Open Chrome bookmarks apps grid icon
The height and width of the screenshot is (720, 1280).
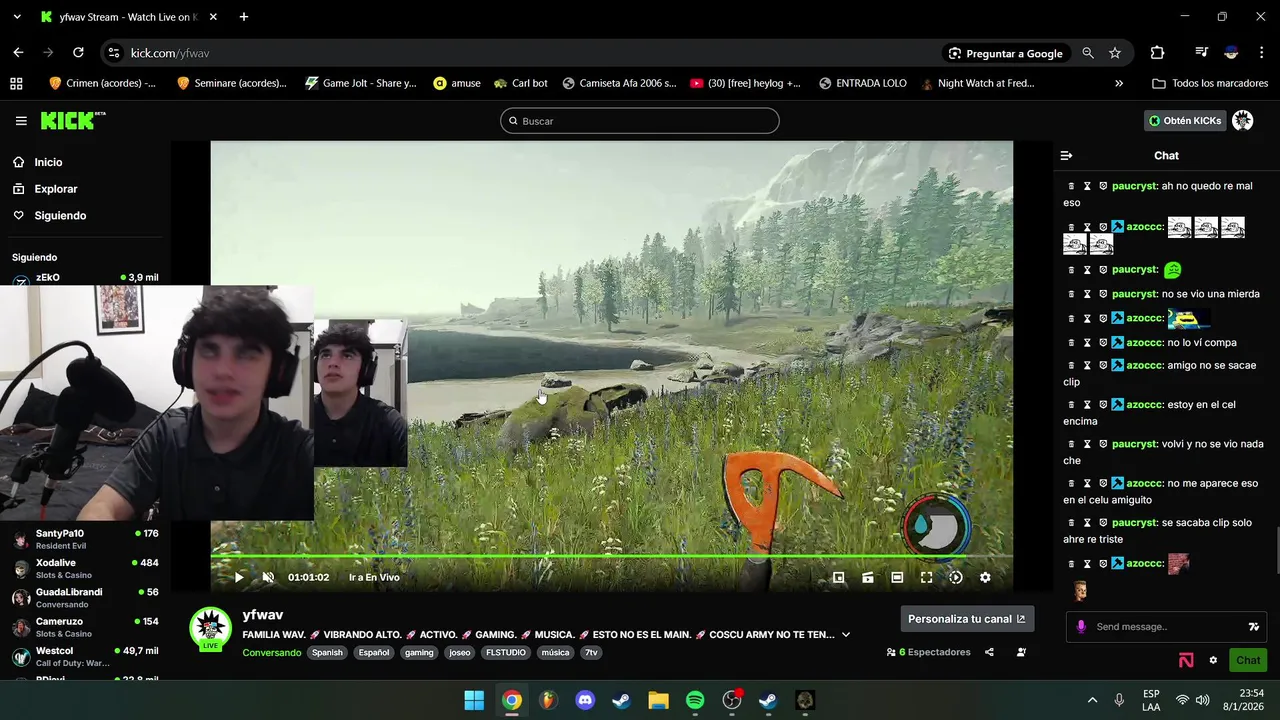pos(16,83)
